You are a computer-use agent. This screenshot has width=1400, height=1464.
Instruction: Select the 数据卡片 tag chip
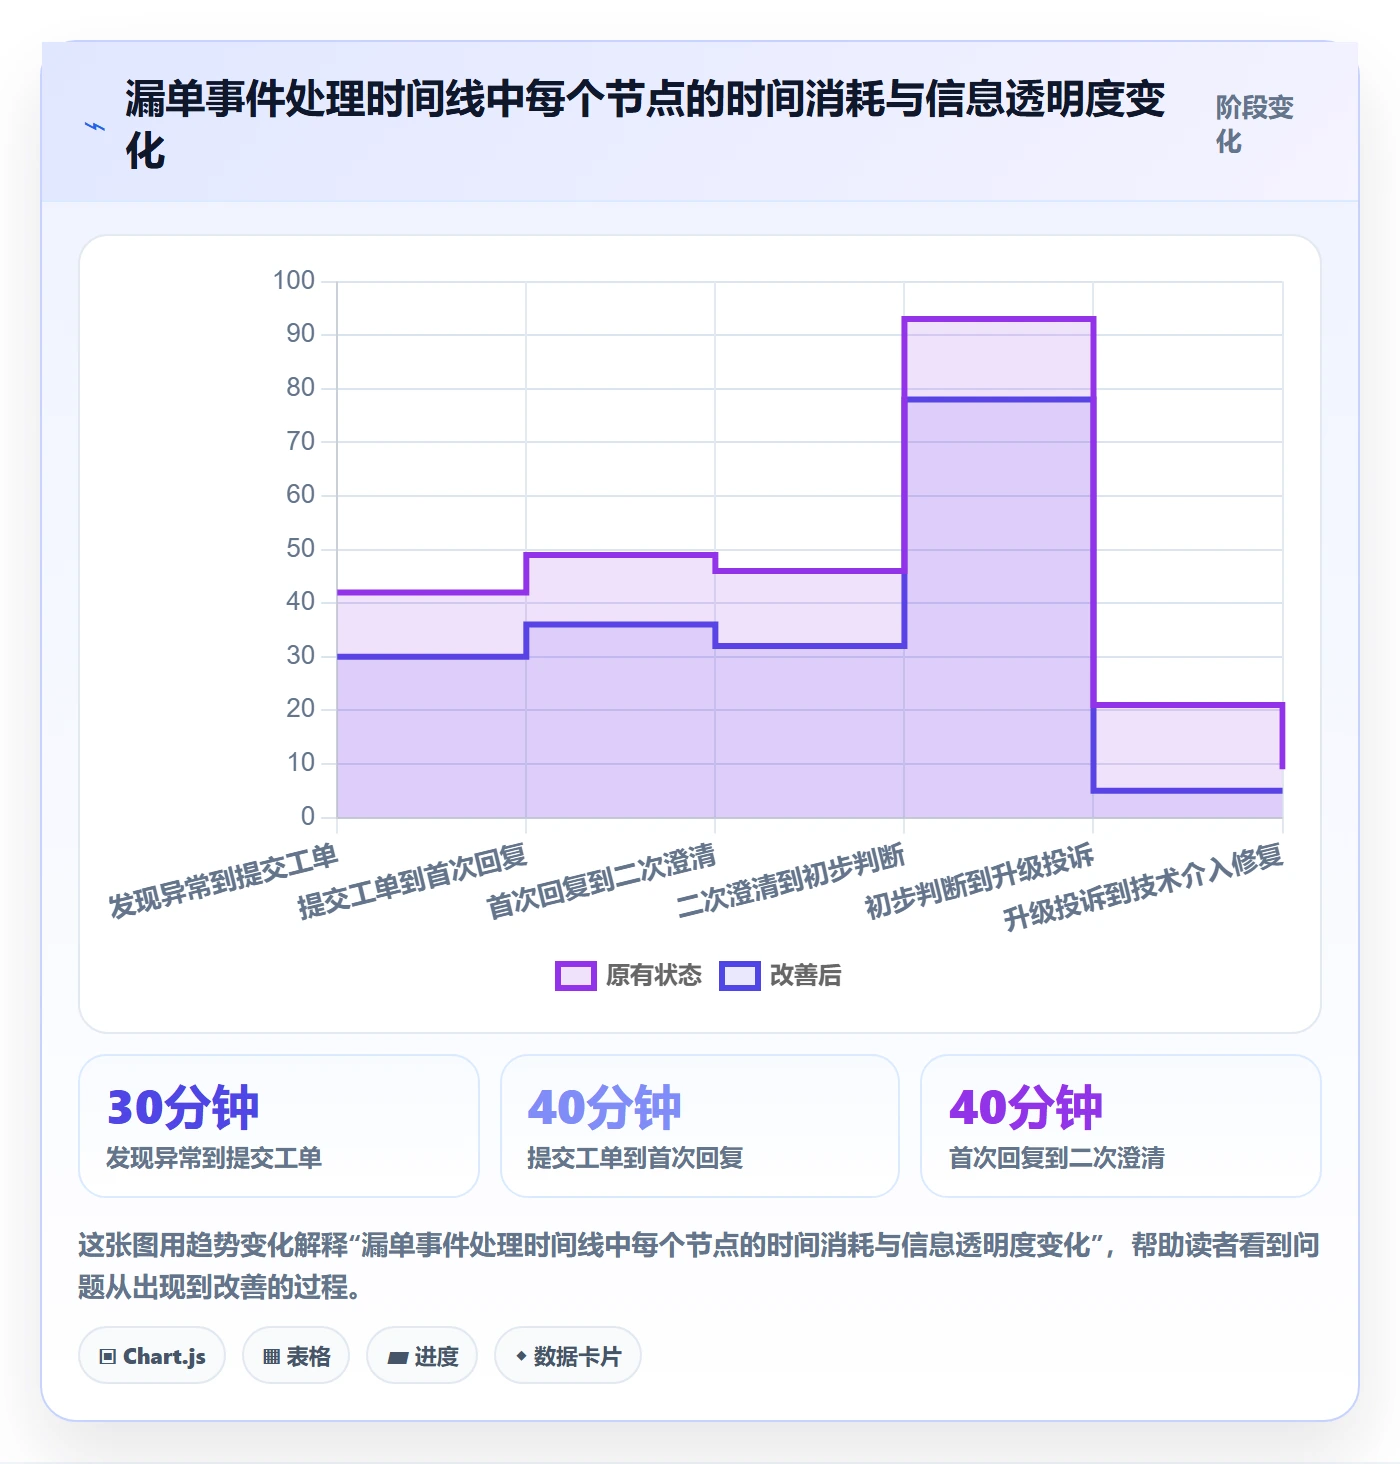click(568, 1356)
